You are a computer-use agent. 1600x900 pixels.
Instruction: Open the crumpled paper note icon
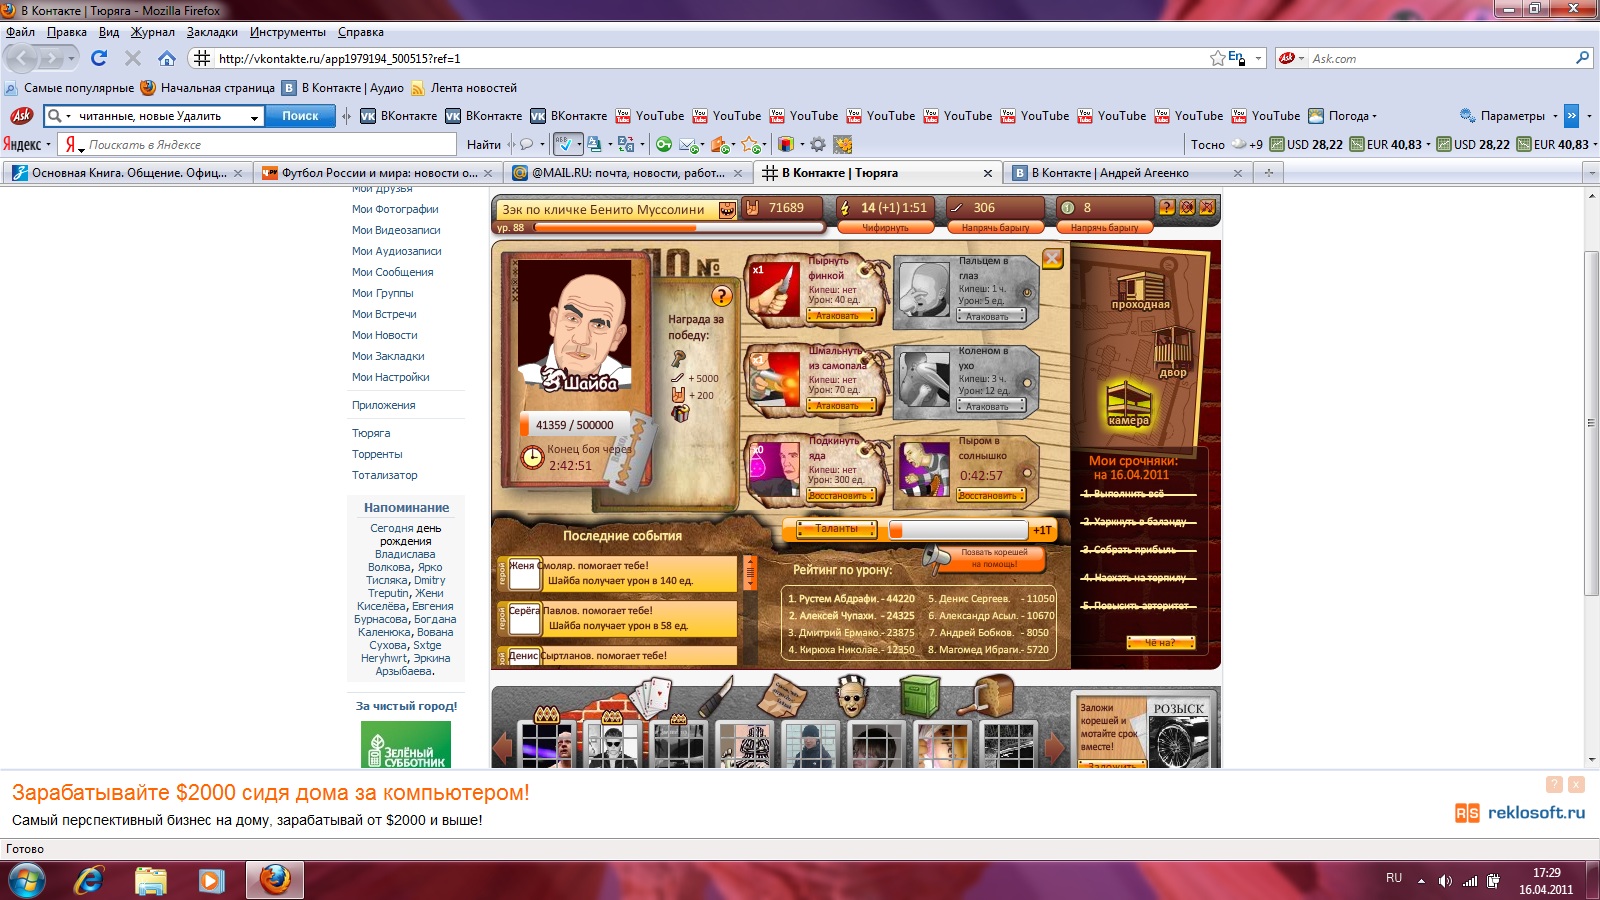(x=783, y=696)
